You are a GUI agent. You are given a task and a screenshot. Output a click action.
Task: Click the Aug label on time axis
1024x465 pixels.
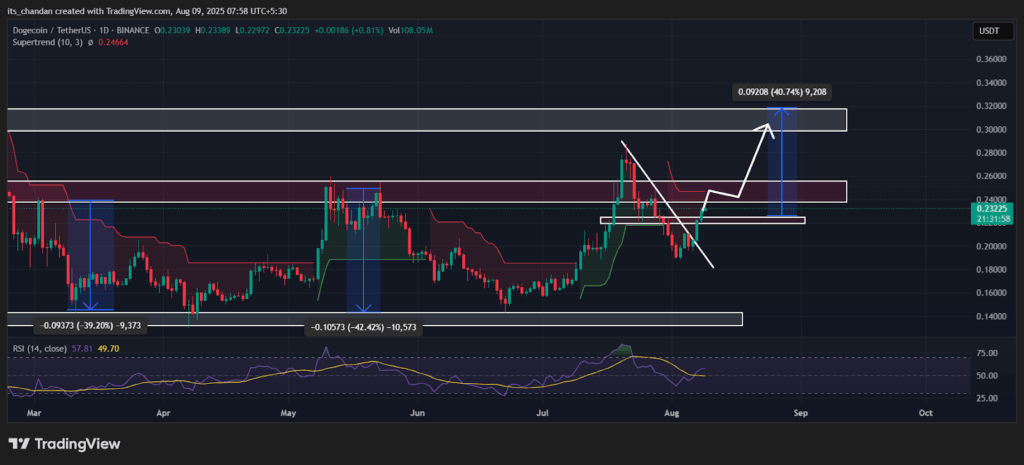tap(673, 413)
